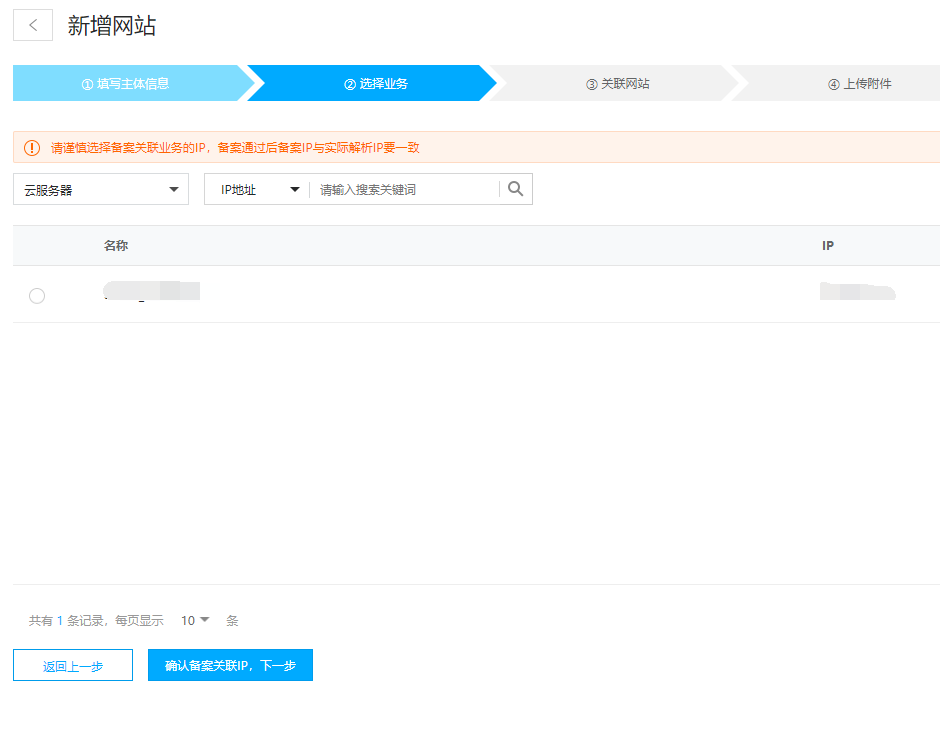The height and width of the screenshot is (746, 940).
Task: Open the IP地址 search type dropdown
Action: click(x=256, y=189)
